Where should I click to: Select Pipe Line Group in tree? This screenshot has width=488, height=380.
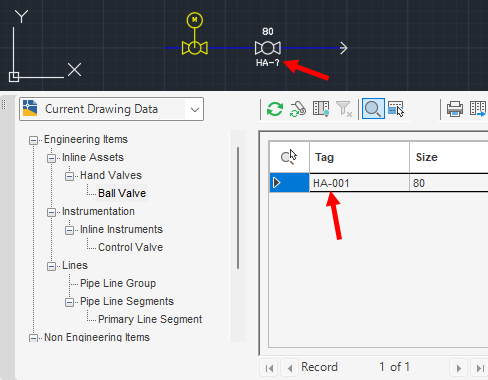pyautogui.click(x=118, y=283)
